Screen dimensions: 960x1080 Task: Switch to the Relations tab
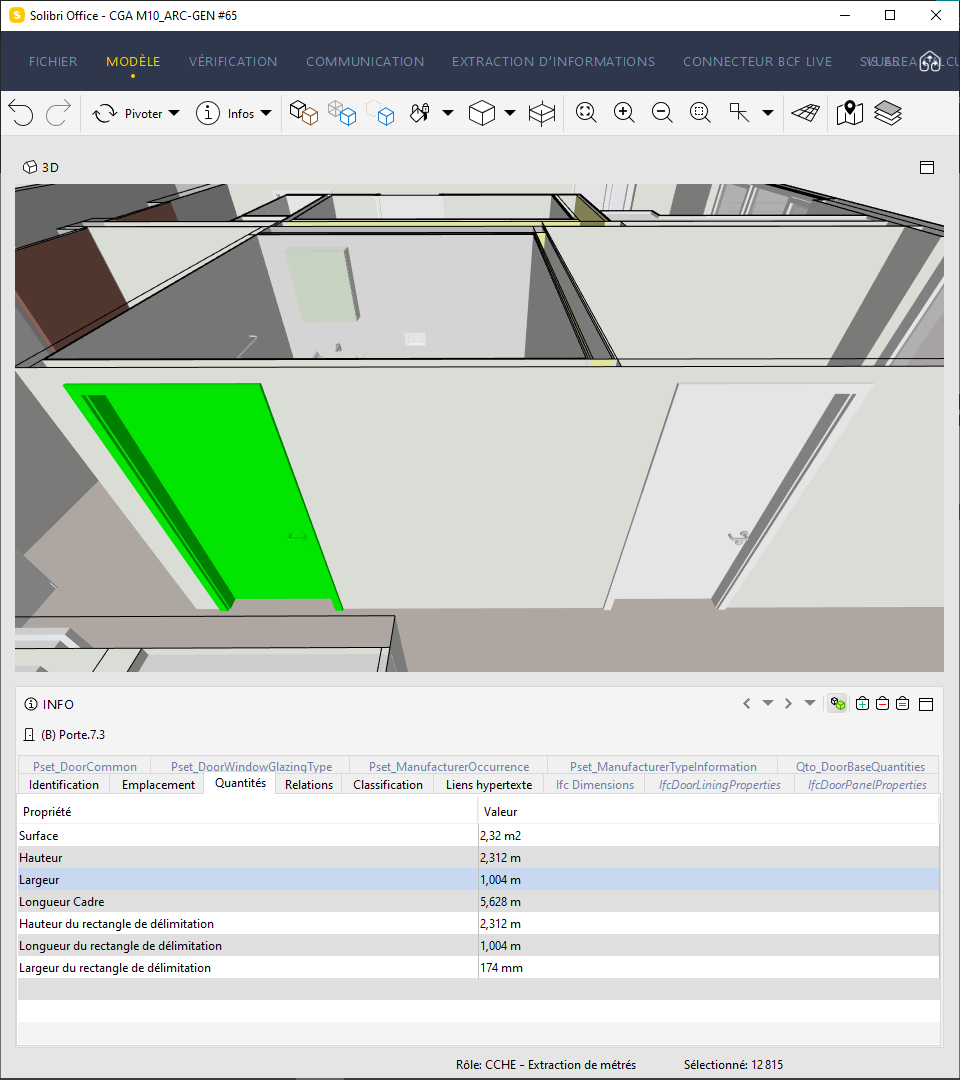pos(309,785)
